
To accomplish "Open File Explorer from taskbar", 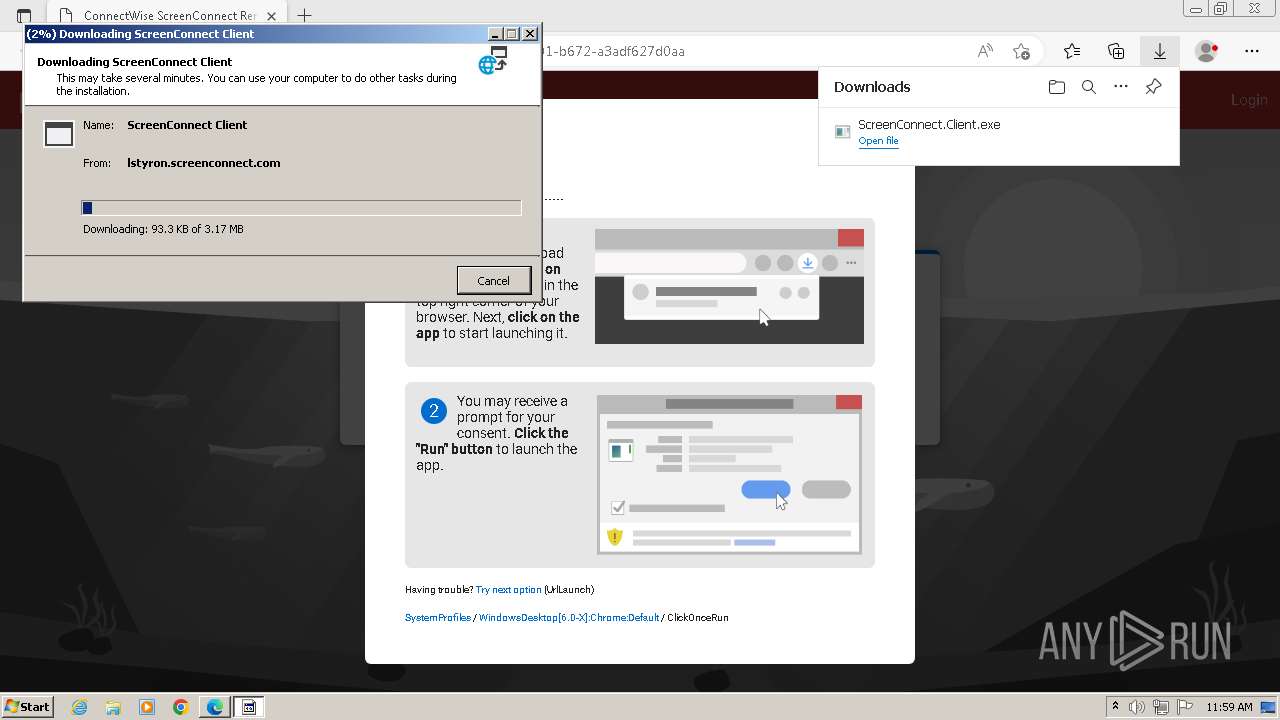I will click(114, 707).
